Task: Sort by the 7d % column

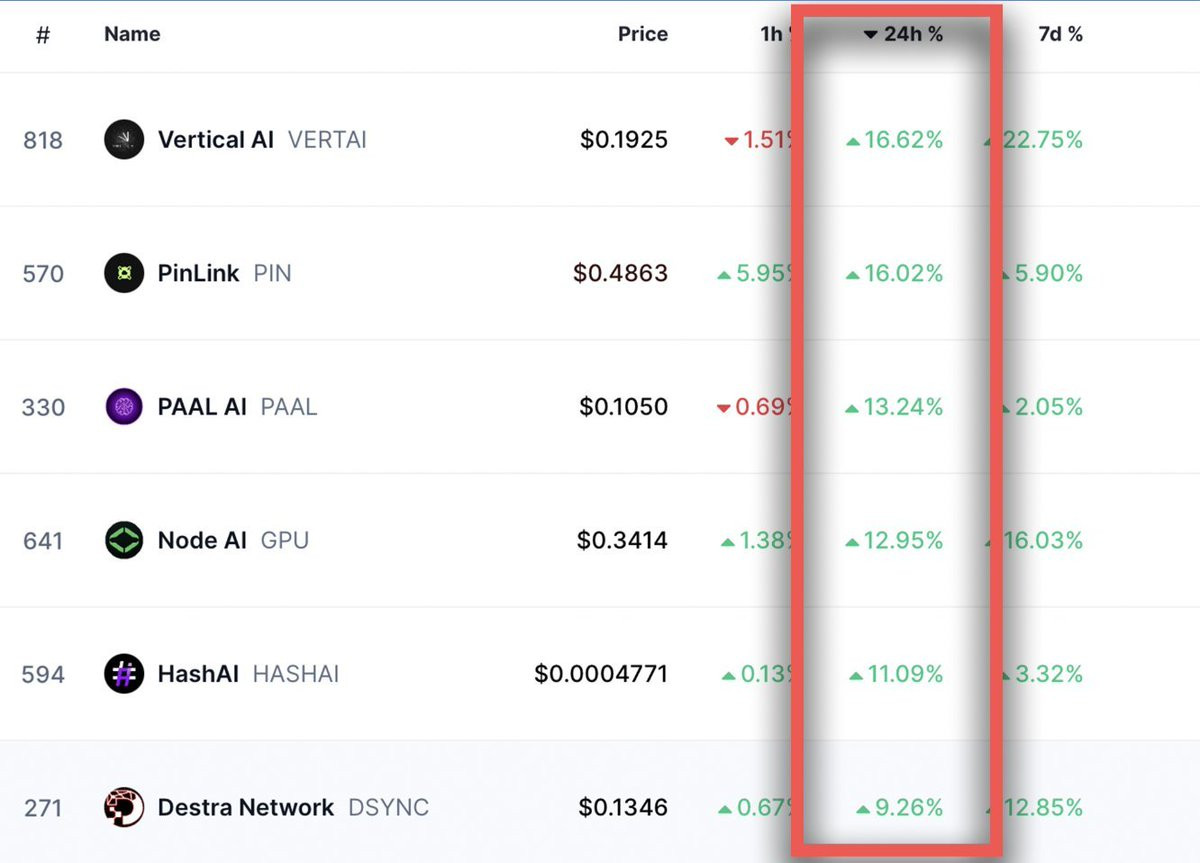Action: [x=1060, y=34]
